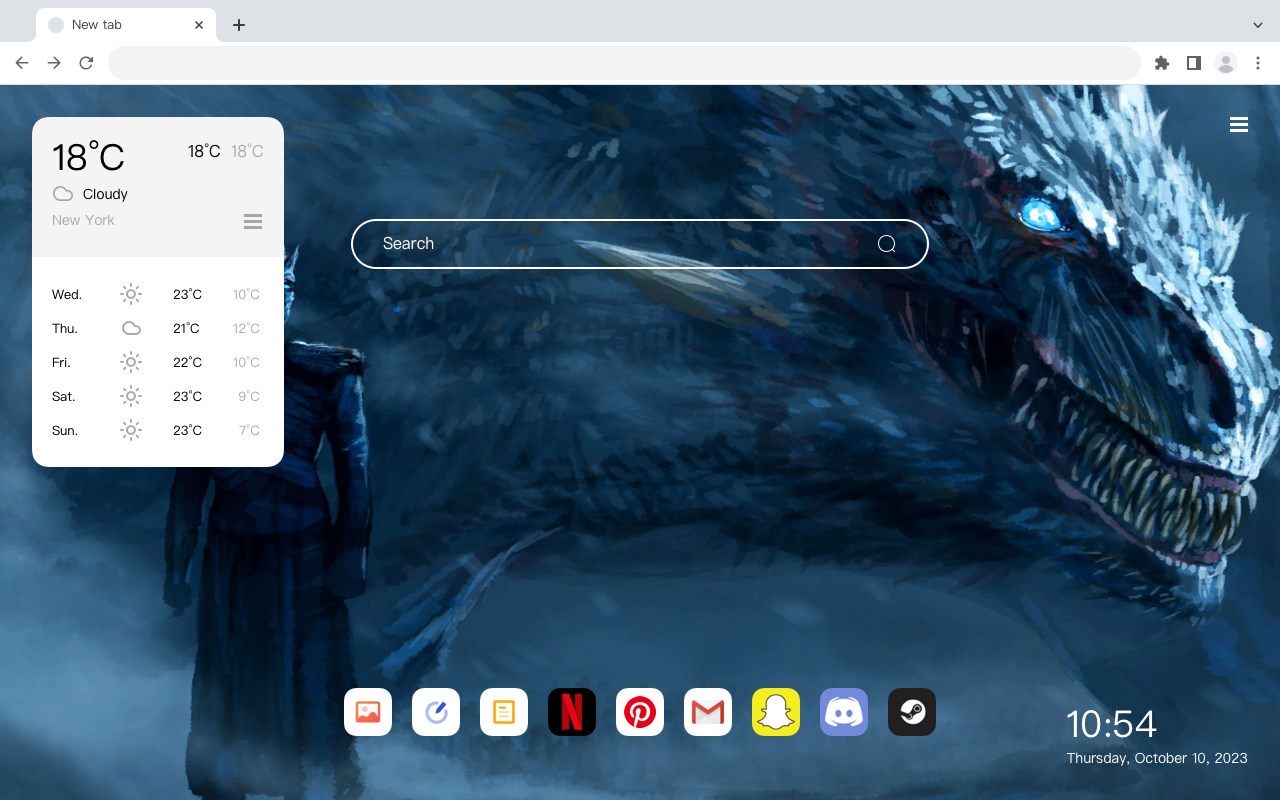Launch Netflix from the dock
1280x800 pixels.
[x=572, y=712]
